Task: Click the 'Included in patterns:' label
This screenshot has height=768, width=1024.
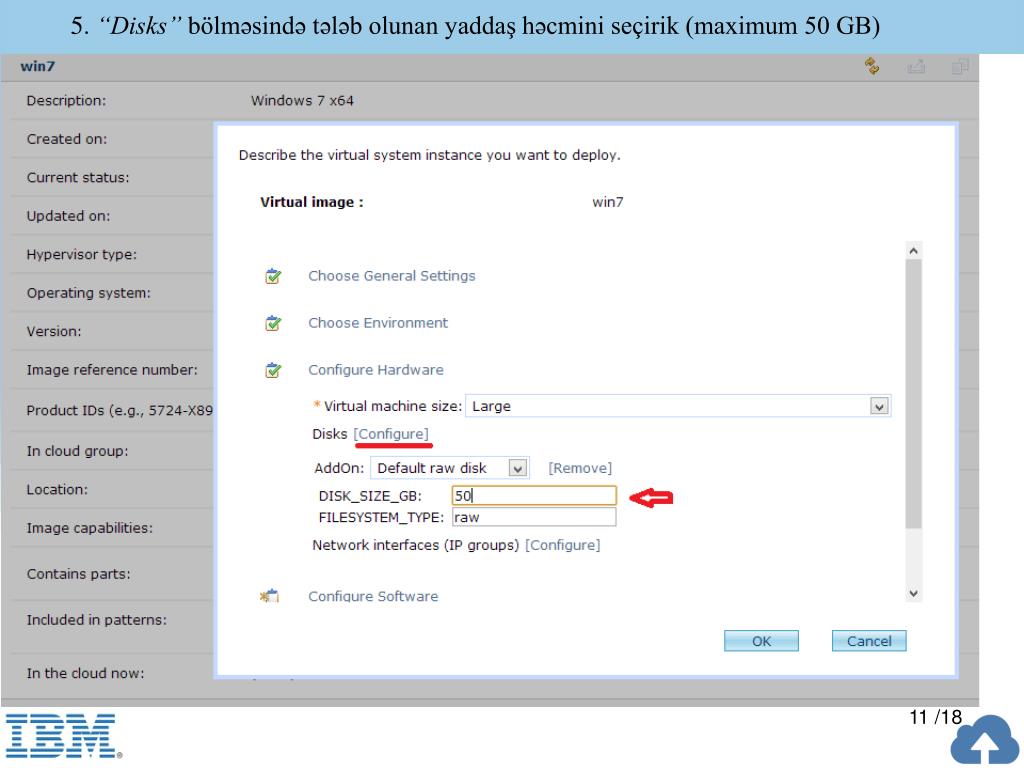Action: 97,620
